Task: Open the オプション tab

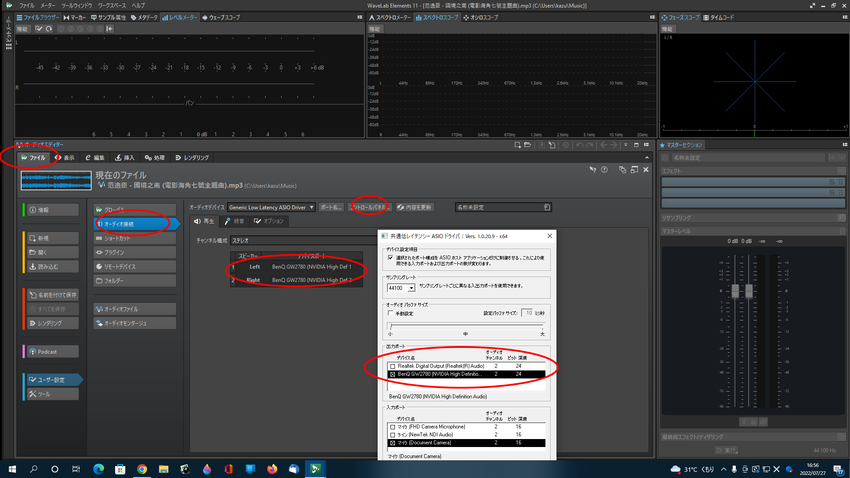Action: [269, 221]
